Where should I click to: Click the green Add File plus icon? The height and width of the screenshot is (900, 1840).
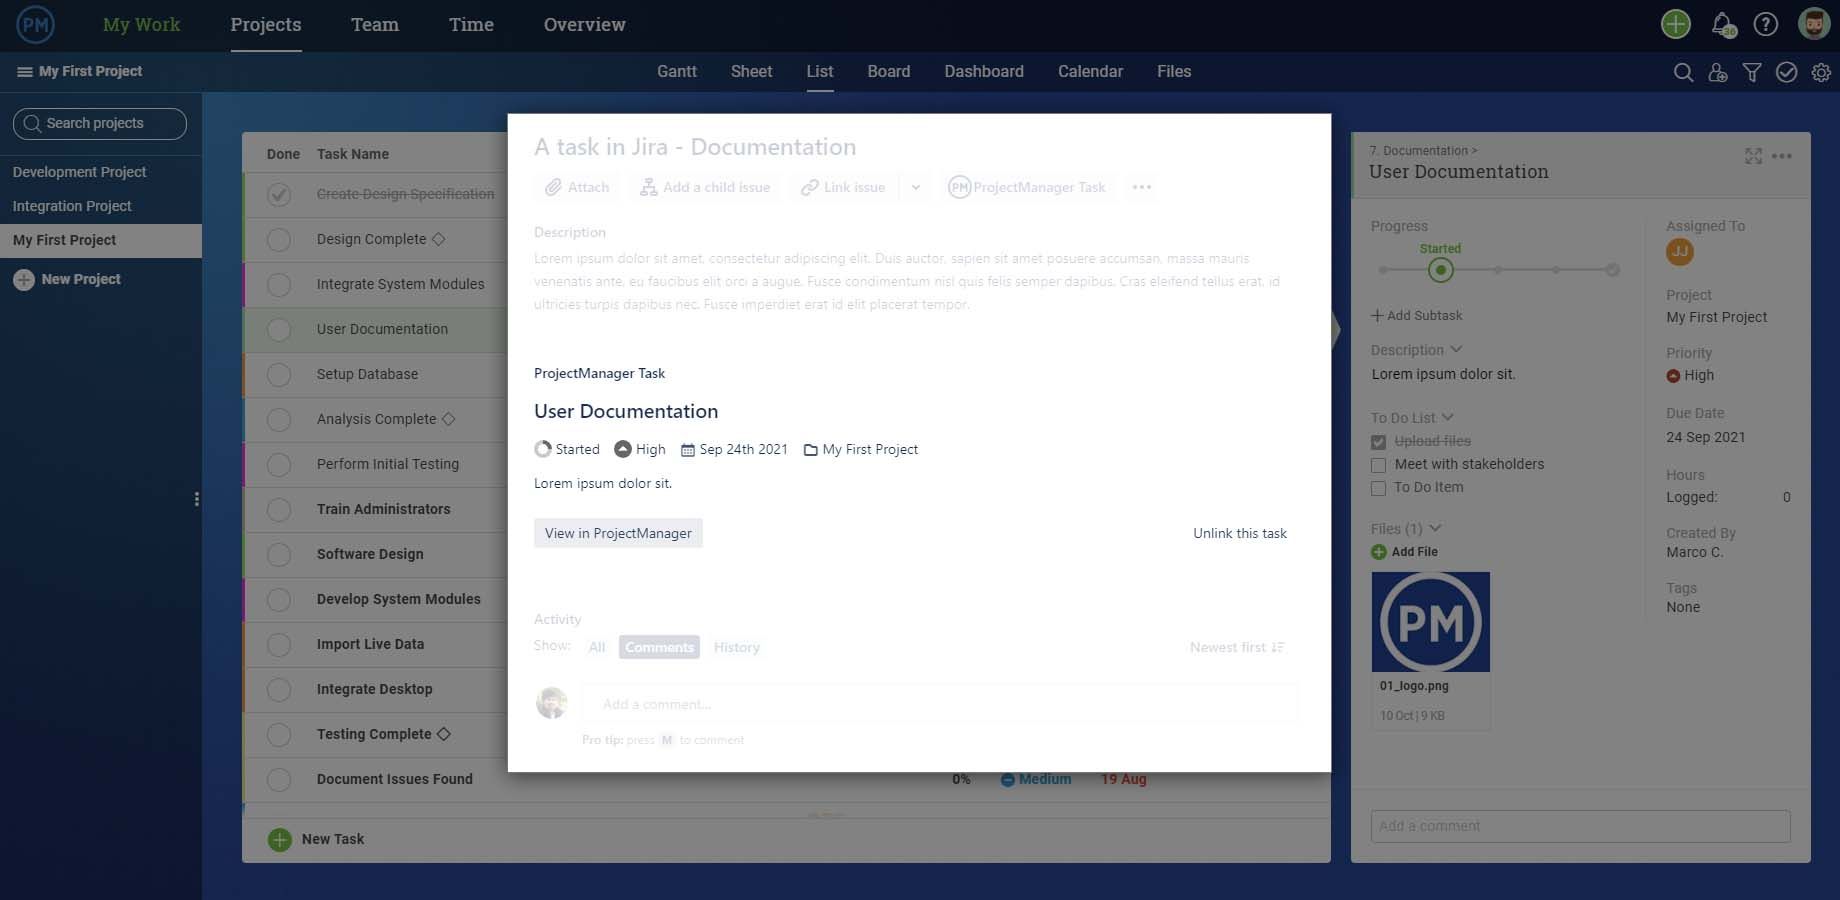tap(1379, 552)
